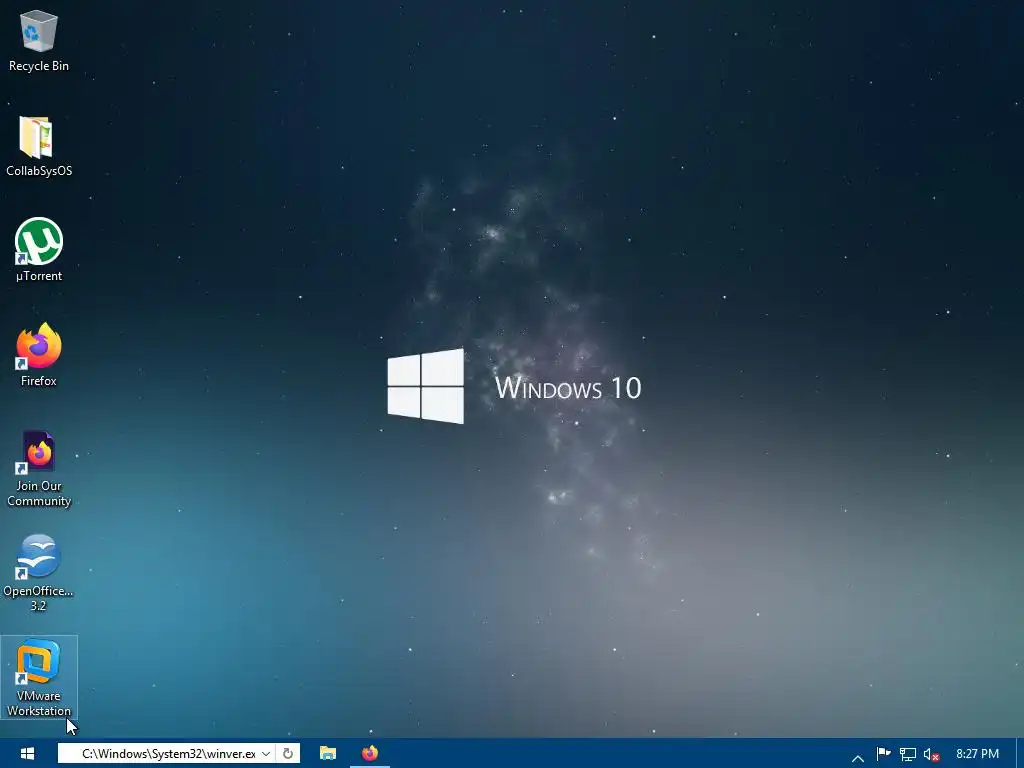Select the Join Our Community shortcut
1024x768 pixels.
click(x=39, y=468)
